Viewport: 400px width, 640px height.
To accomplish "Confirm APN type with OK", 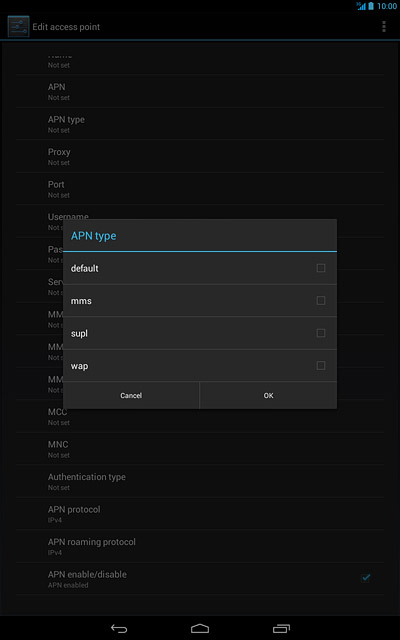I will pos(268,396).
